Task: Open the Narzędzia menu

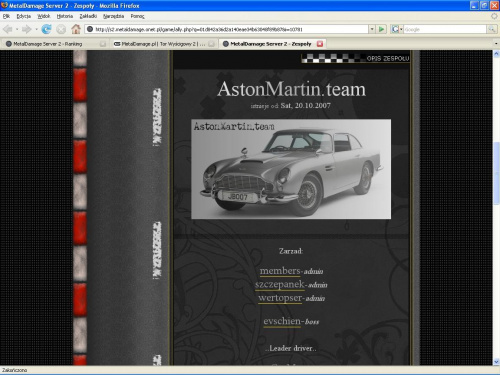Action: [x=113, y=16]
